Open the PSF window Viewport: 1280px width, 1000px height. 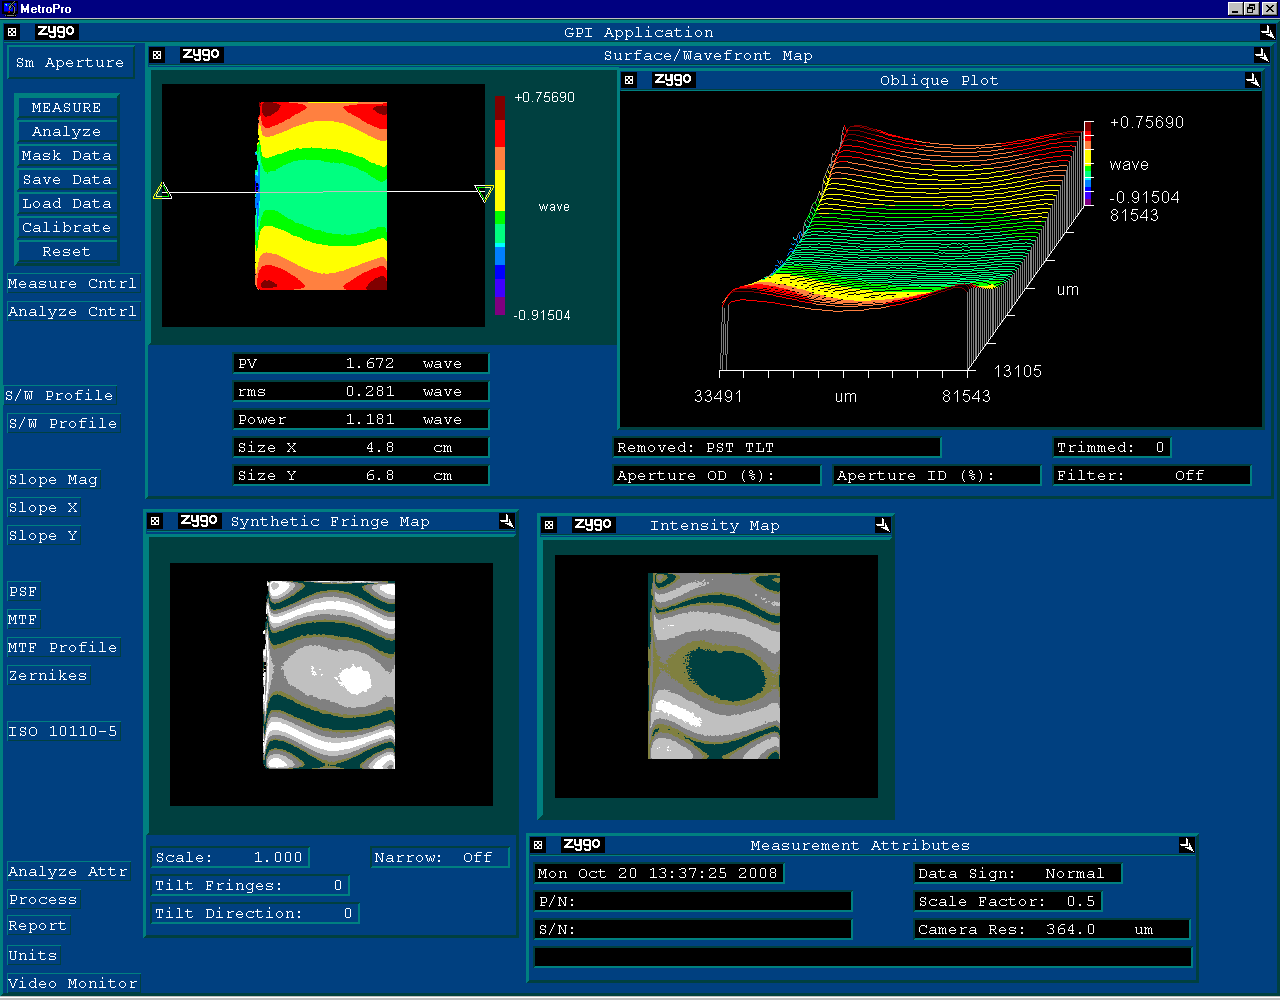(23, 591)
